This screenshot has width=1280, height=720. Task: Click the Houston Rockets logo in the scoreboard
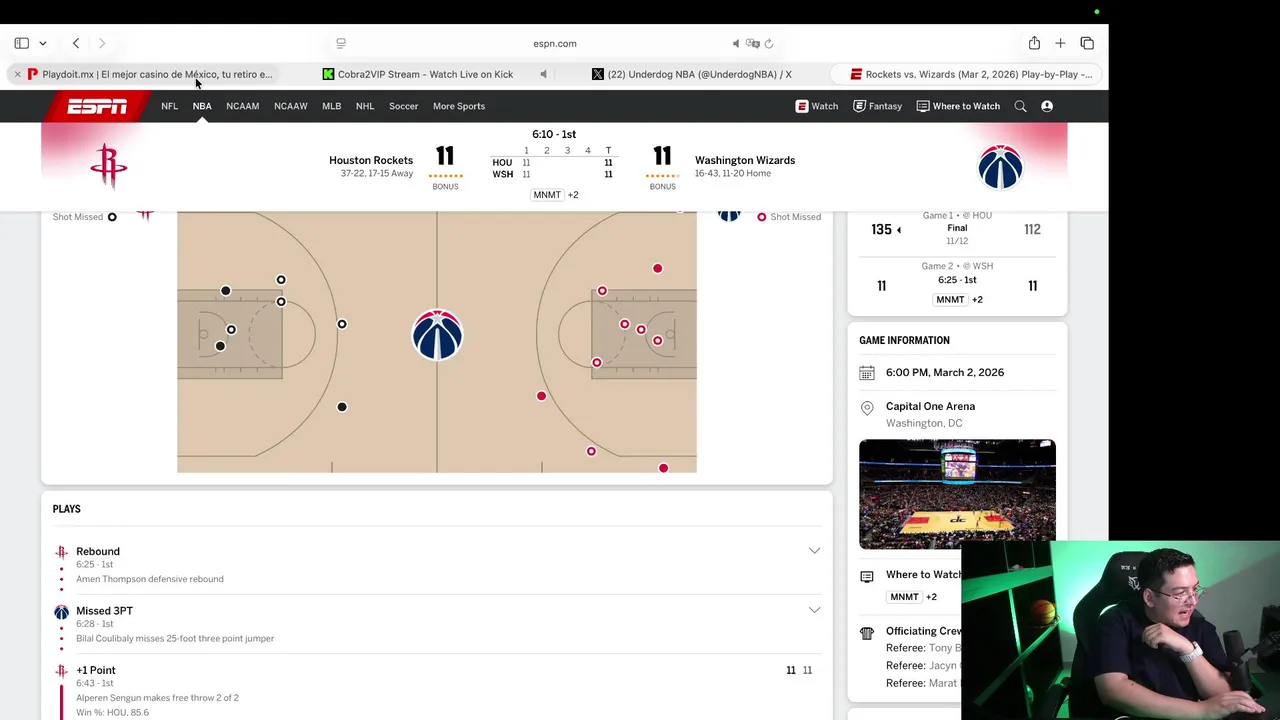coord(108,166)
